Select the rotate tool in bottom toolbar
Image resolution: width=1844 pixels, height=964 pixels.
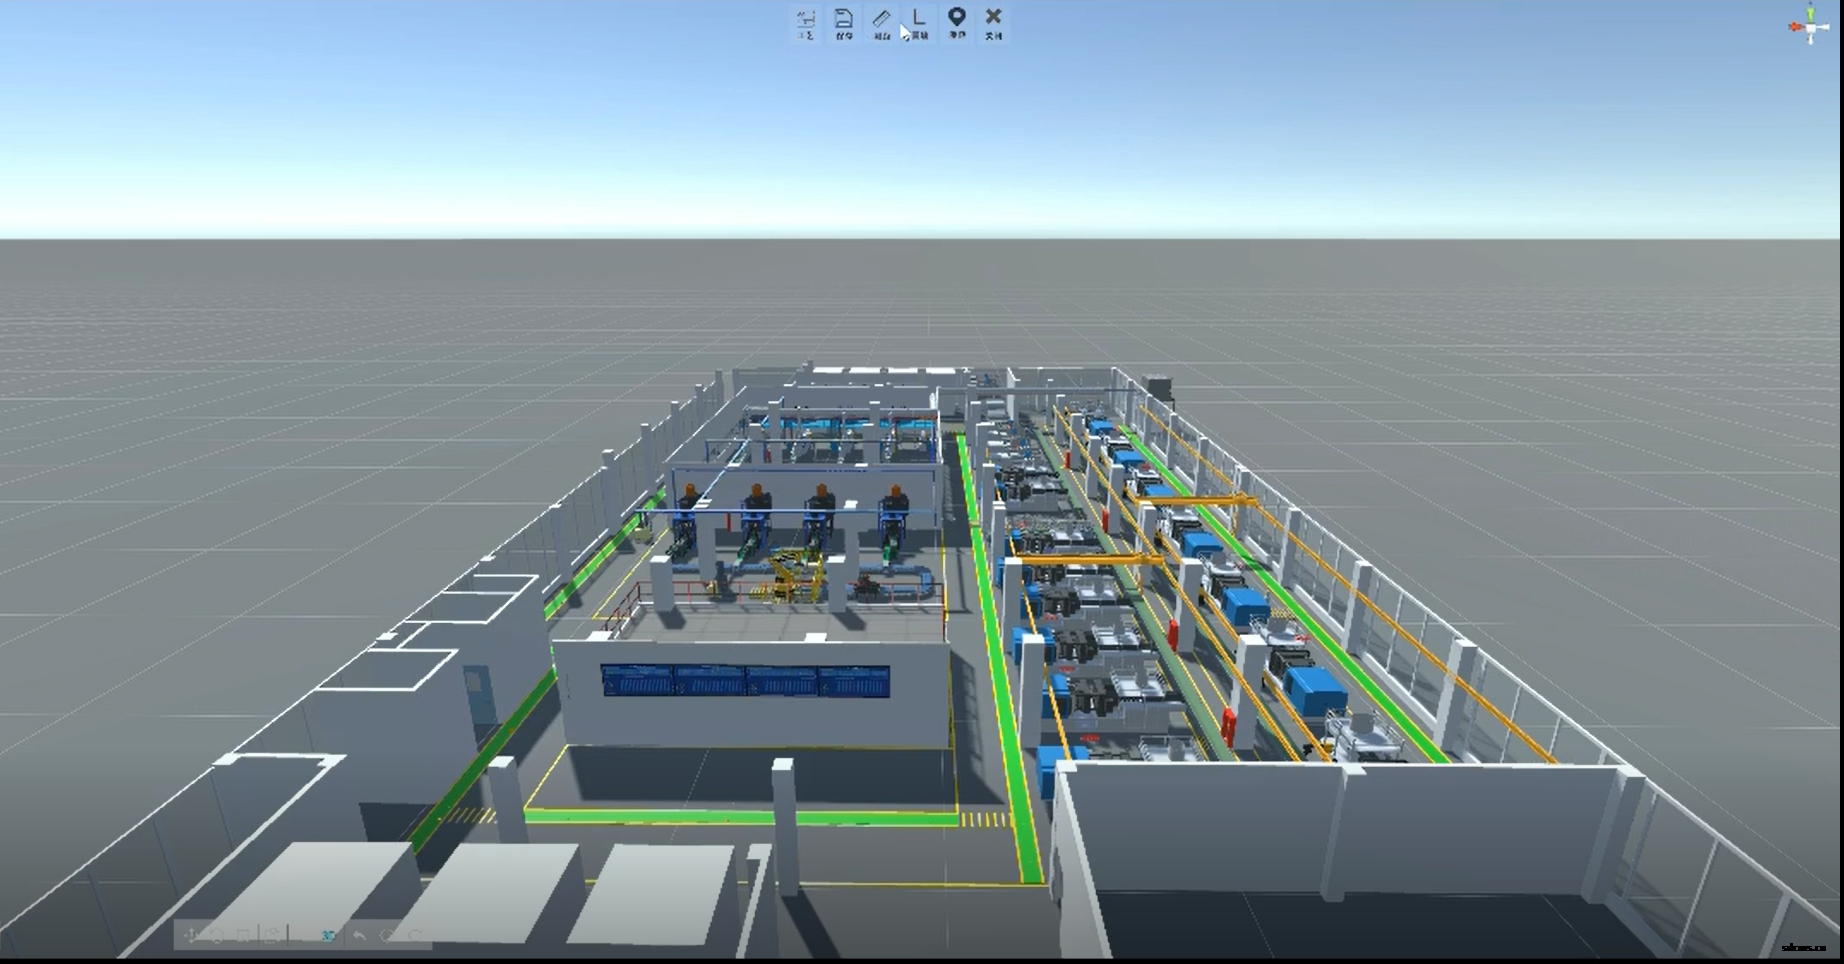coord(217,936)
